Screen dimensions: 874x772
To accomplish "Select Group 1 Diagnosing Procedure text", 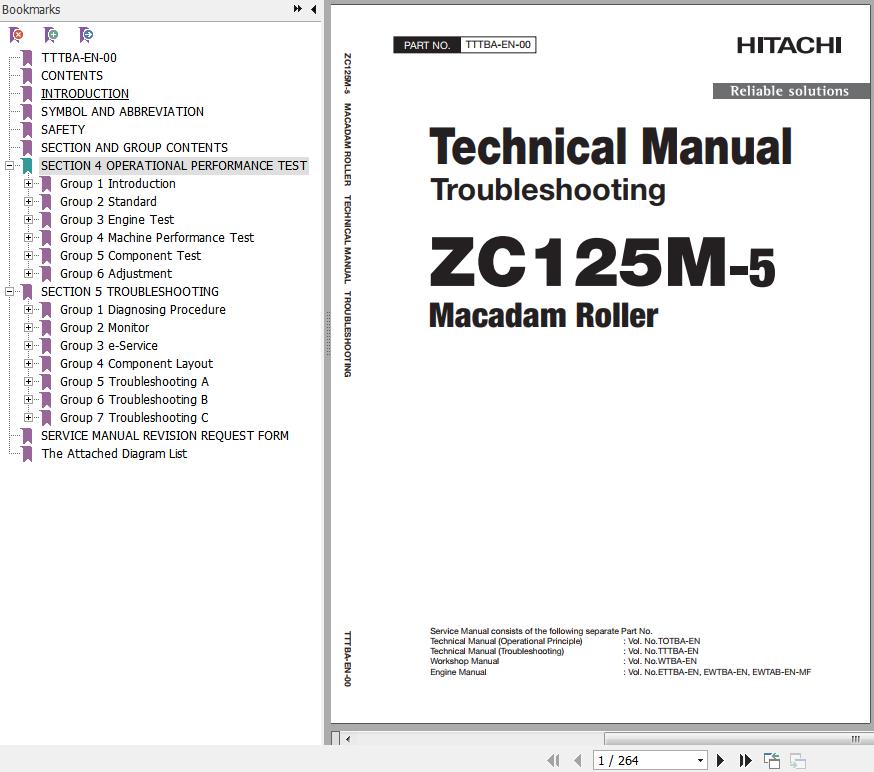I will [x=143, y=309].
